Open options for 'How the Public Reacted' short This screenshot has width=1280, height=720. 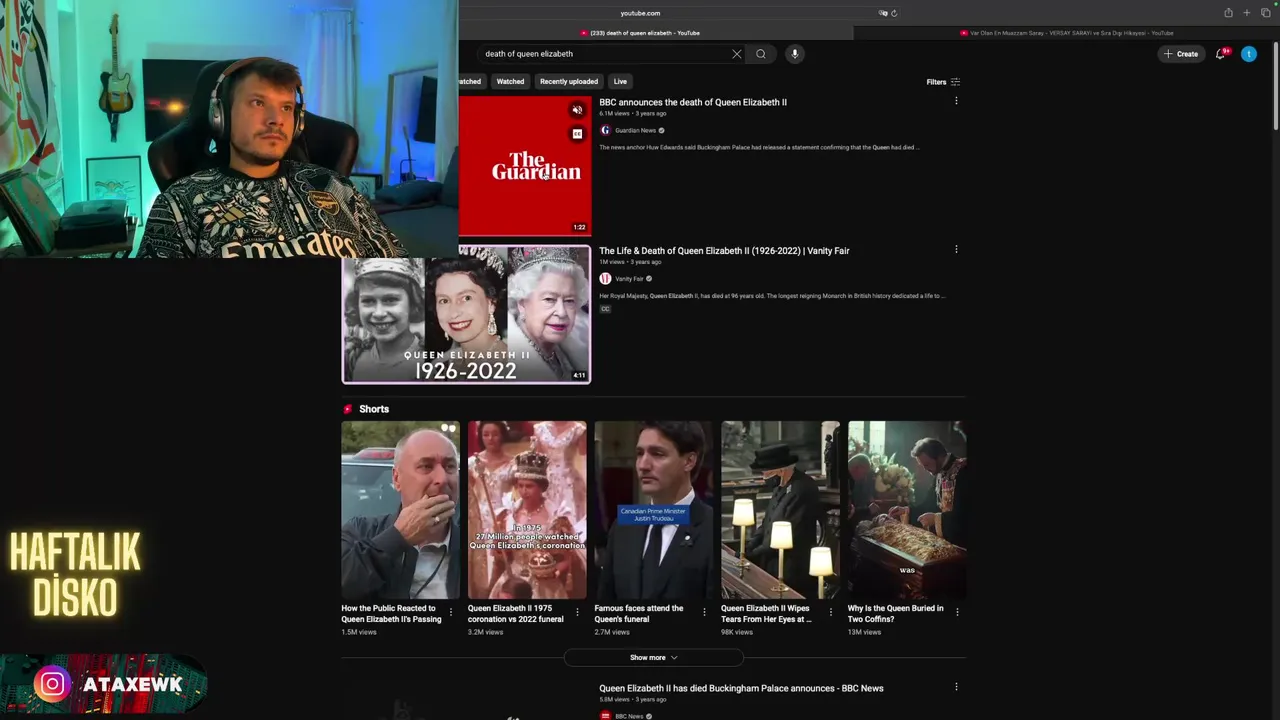450,612
